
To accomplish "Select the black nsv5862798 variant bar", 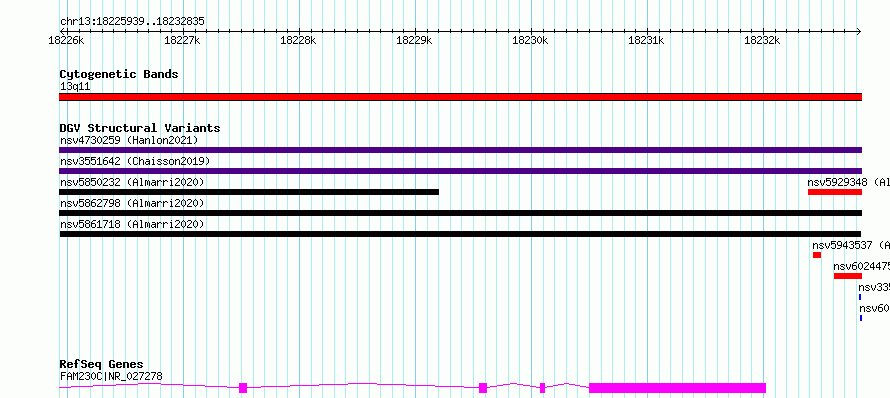I will point(460,213).
